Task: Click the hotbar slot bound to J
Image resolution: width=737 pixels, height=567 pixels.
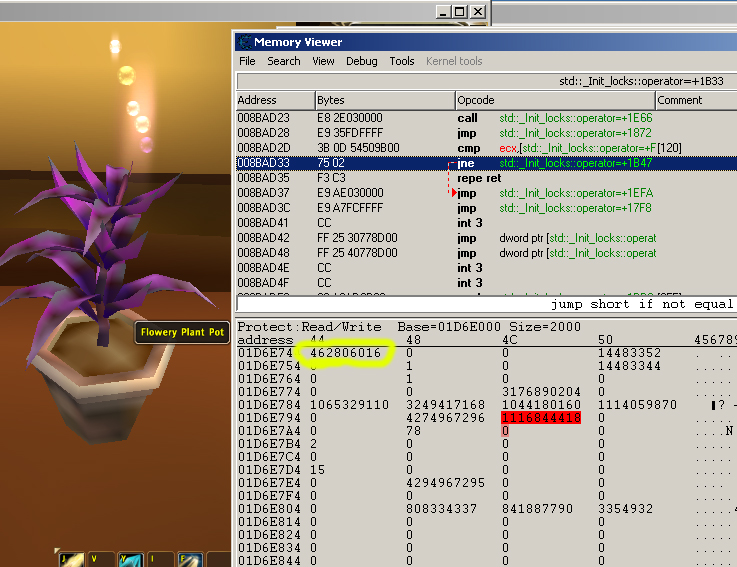Action: coord(71,559)
